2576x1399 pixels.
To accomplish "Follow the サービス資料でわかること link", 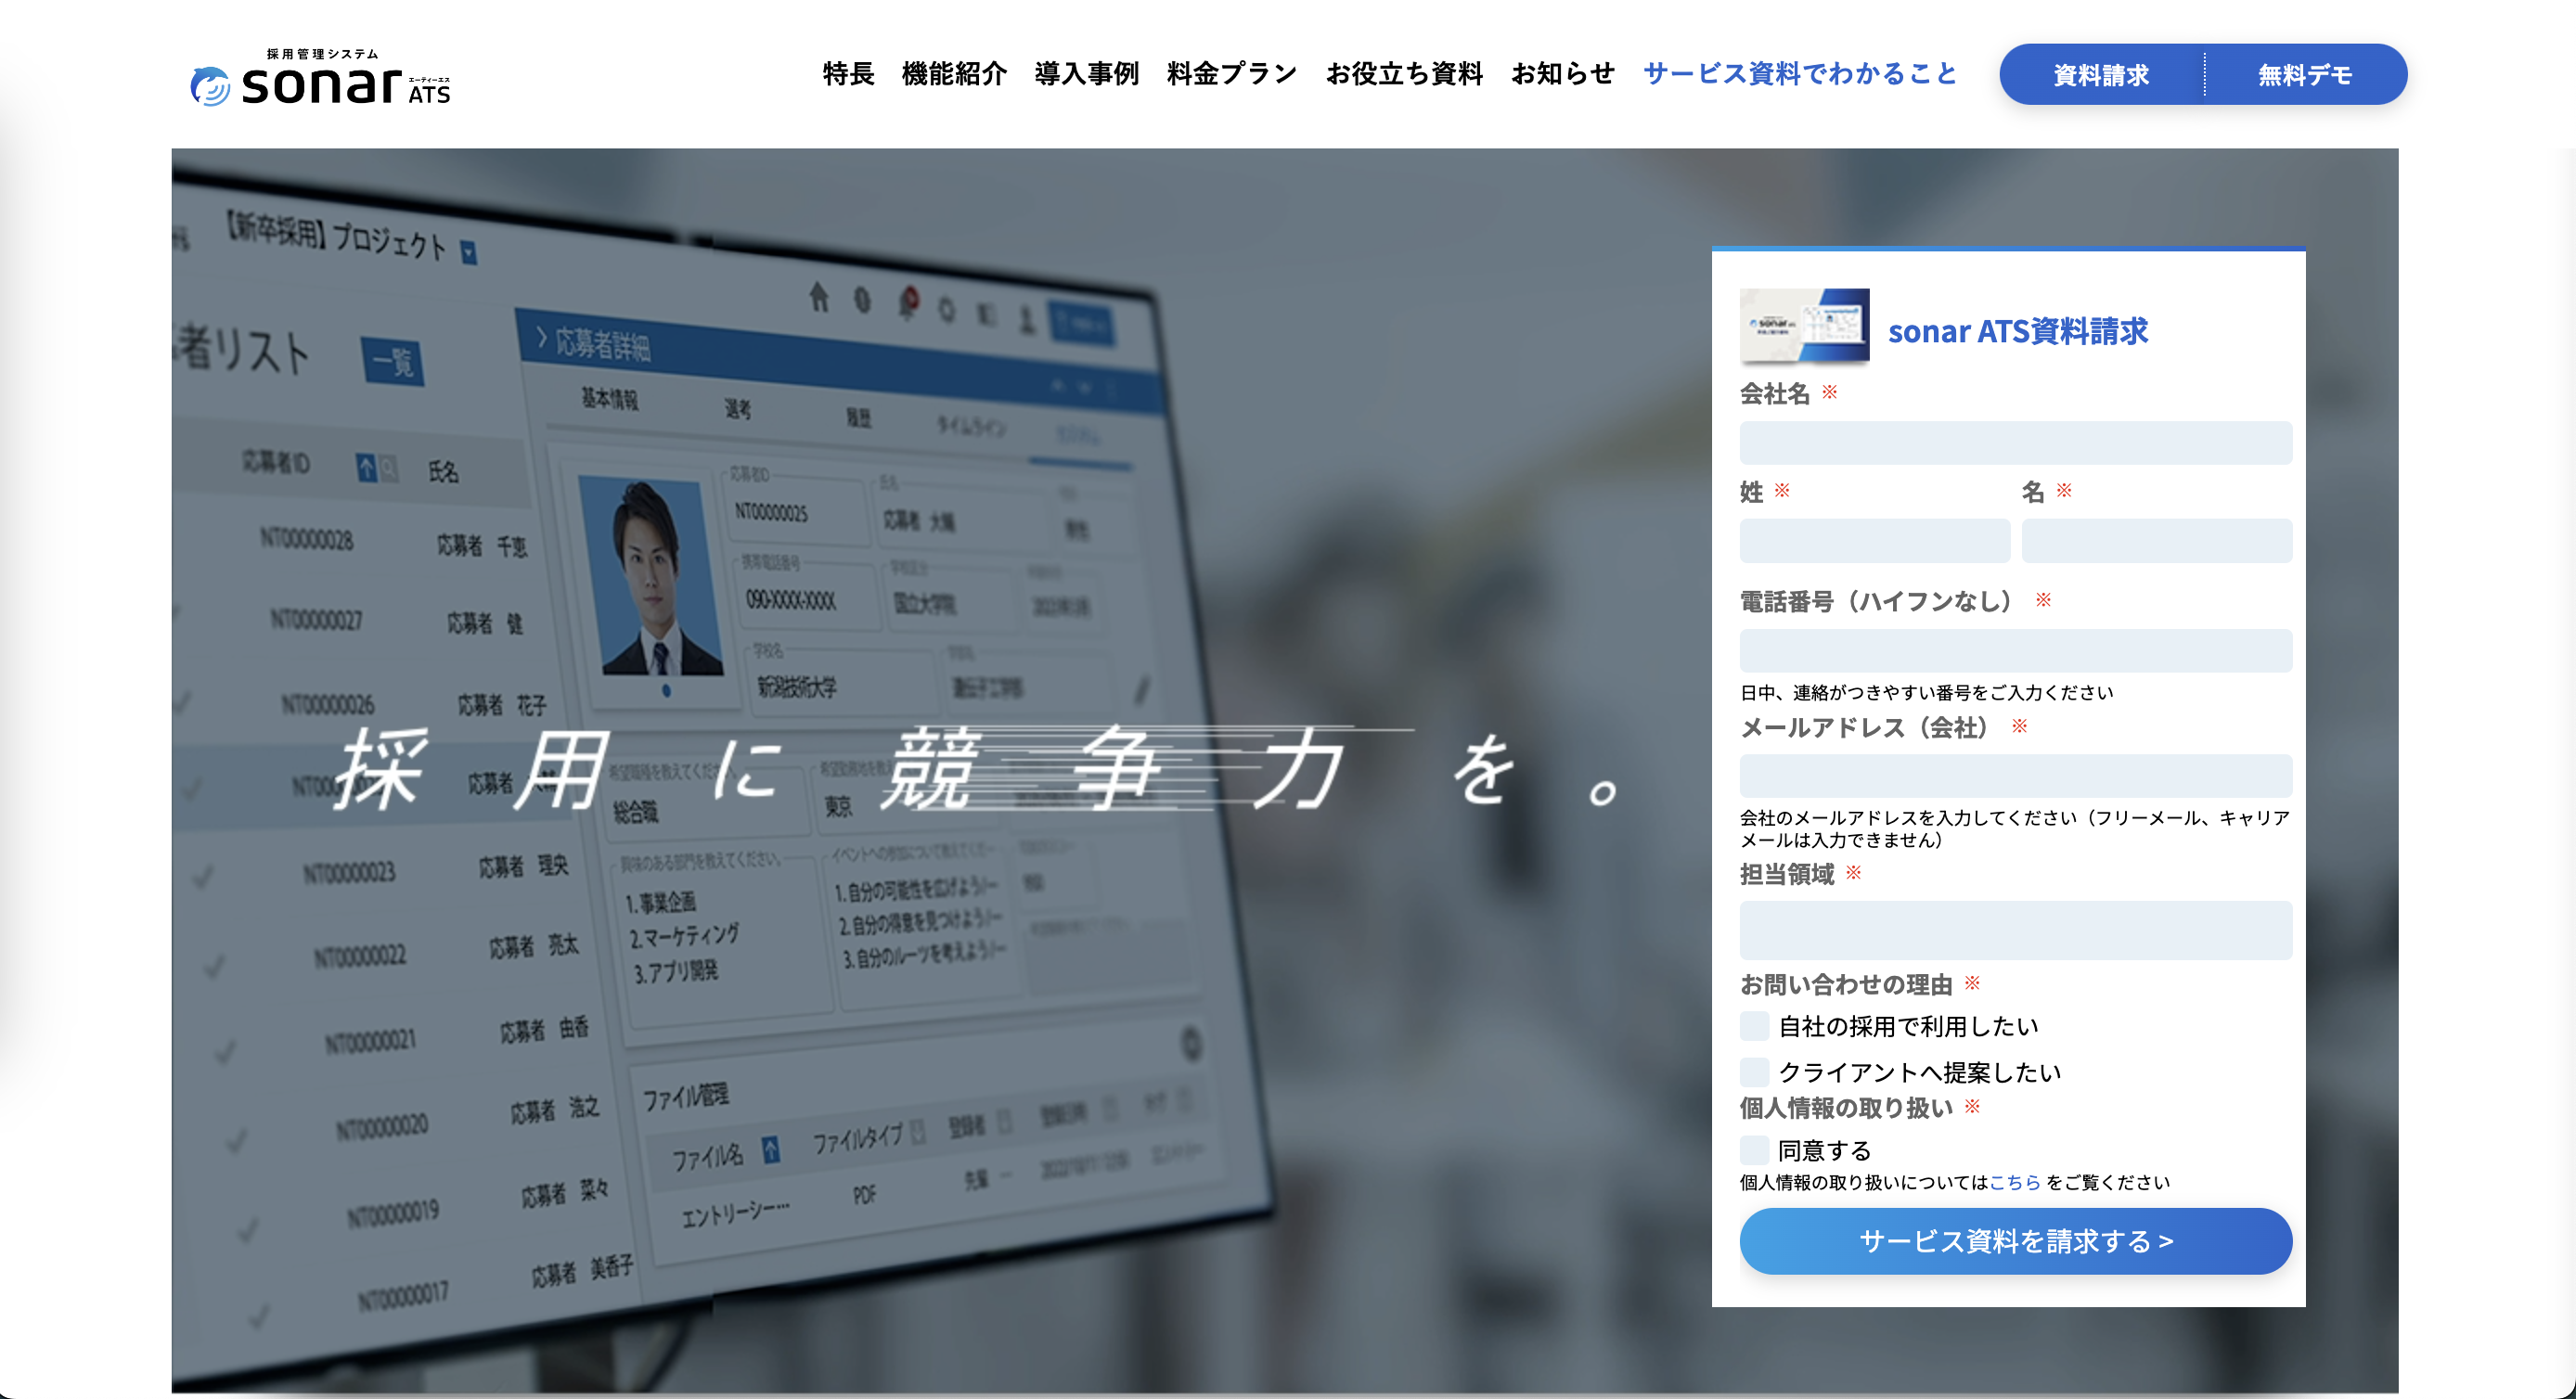I will [x=1800, y=74].
